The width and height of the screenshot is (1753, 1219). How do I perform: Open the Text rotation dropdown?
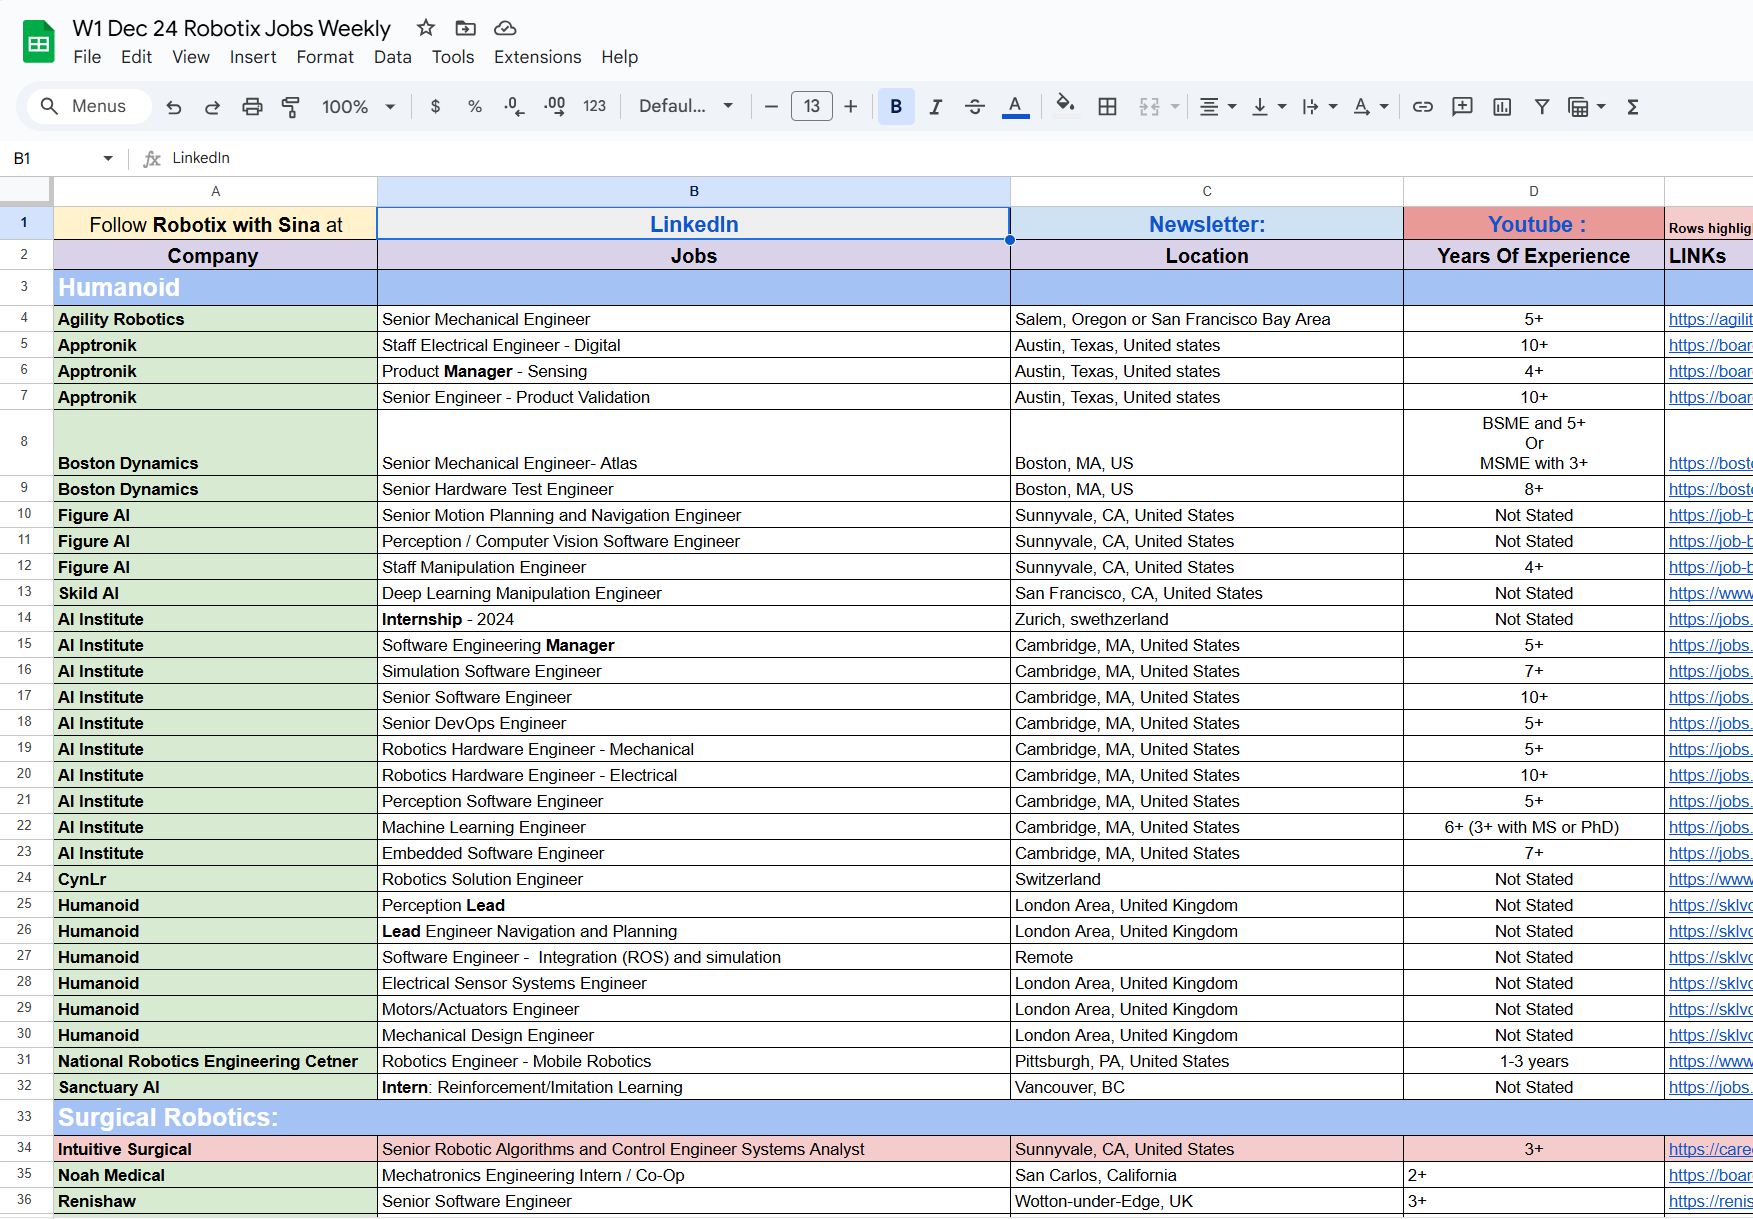point(1370,106)
